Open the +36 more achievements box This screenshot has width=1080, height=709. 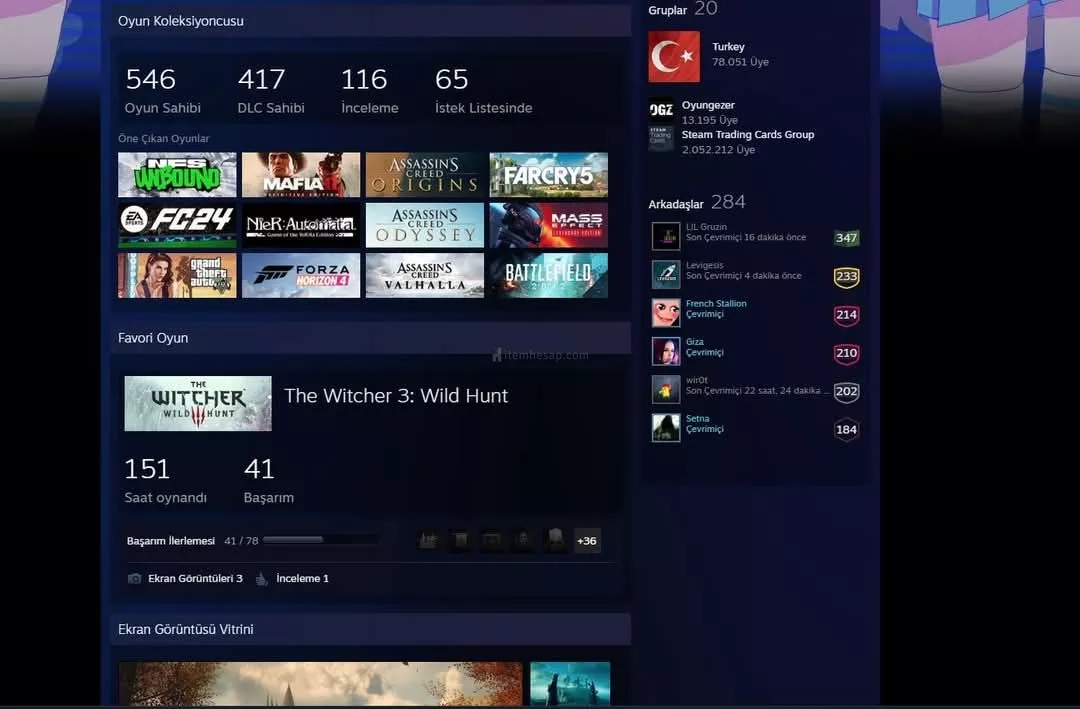point(587,541)
